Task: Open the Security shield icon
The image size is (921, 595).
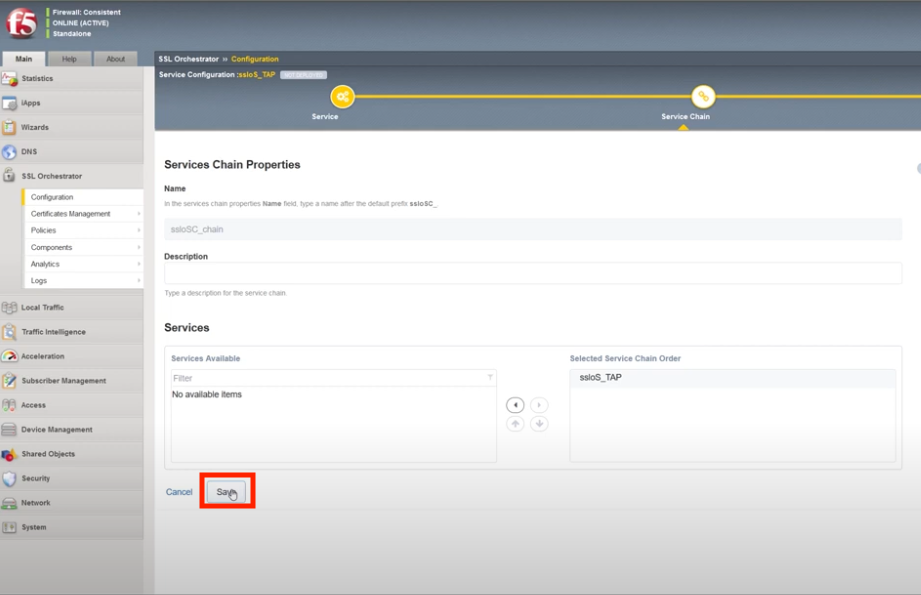Action: click(x=9, y=478)
